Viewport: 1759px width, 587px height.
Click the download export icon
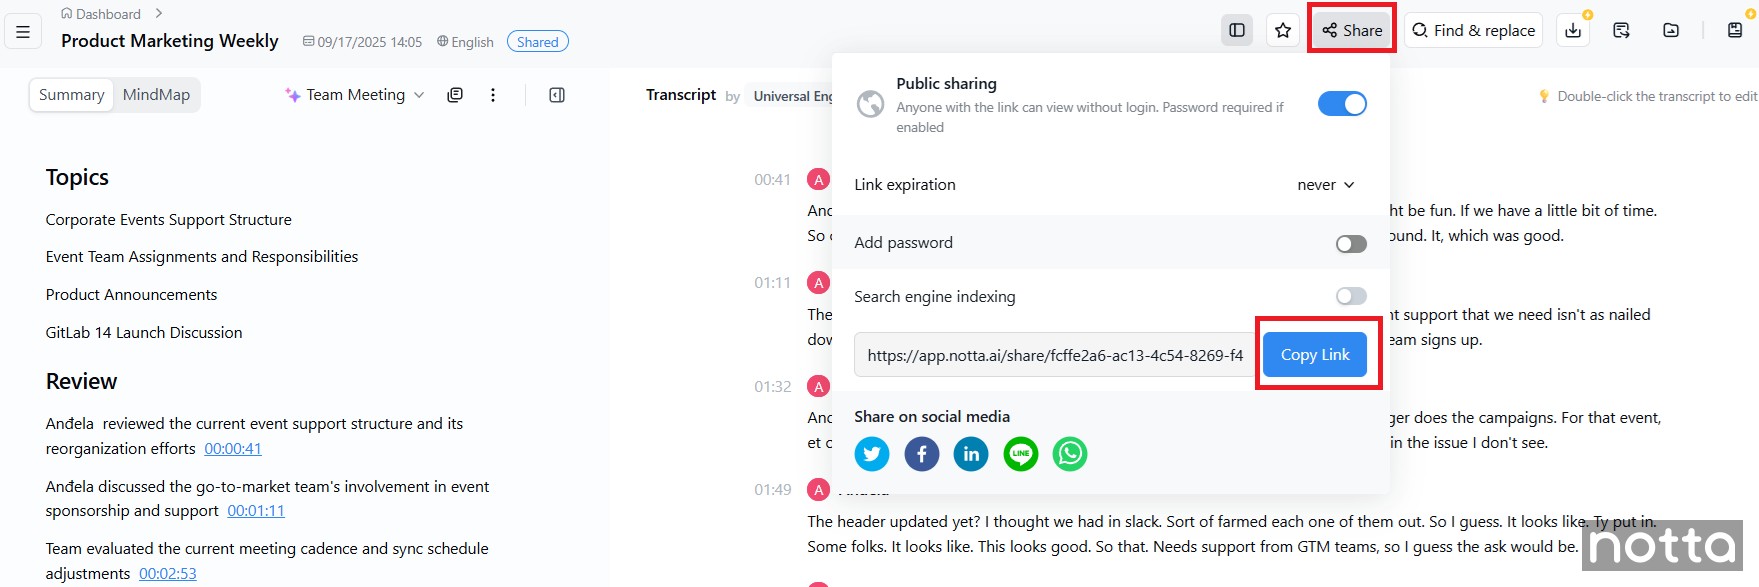tap(1573, 31)
